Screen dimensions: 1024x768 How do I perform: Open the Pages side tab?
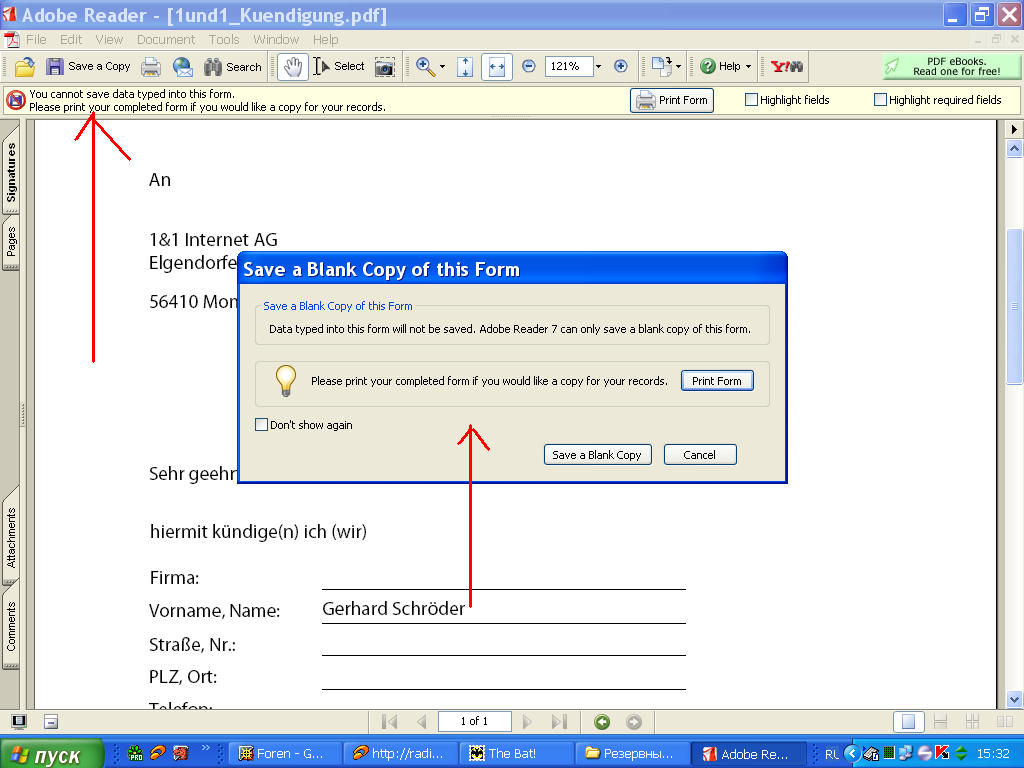point(11,242)
